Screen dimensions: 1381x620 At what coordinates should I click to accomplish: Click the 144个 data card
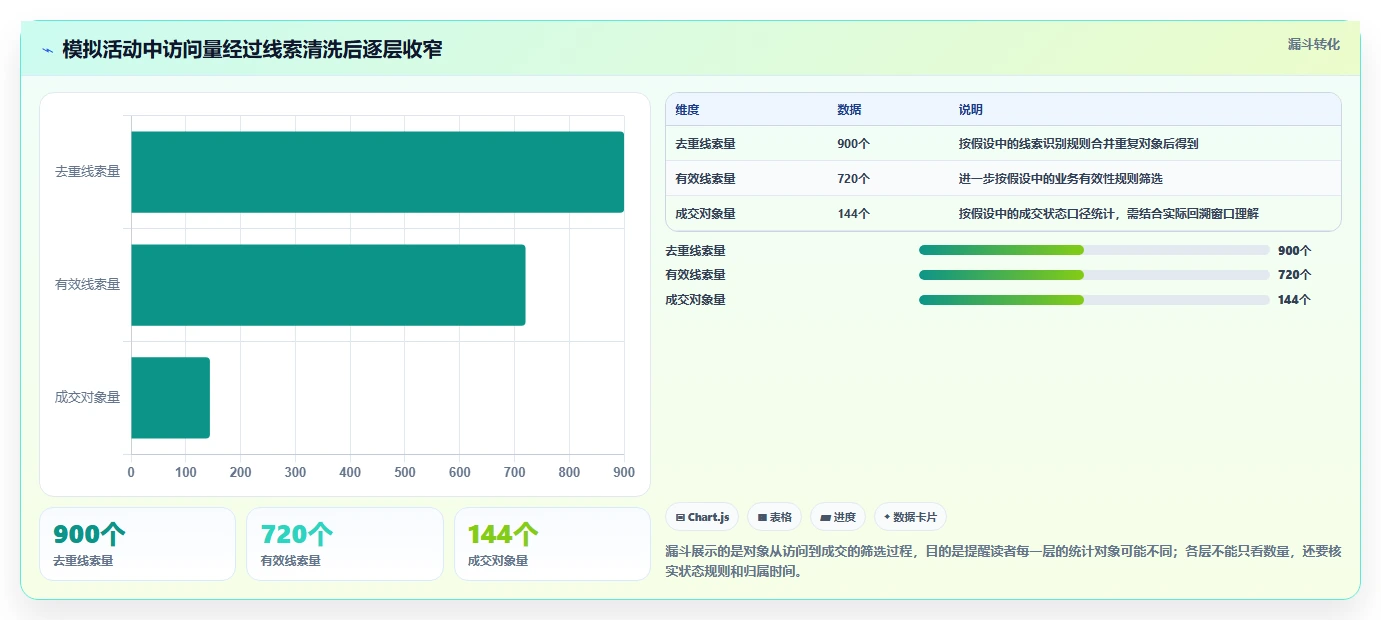point(552,544)
